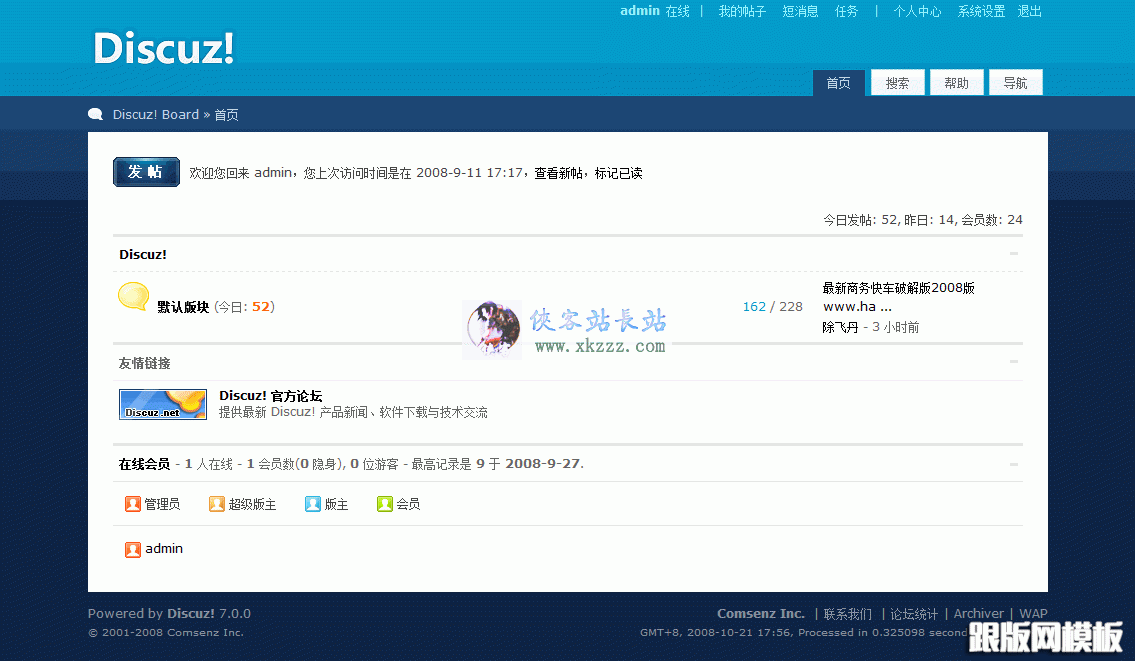Open the 默认版块 forum link
The width and height of the screenshot is (1135, 661).
click(183, 307)
